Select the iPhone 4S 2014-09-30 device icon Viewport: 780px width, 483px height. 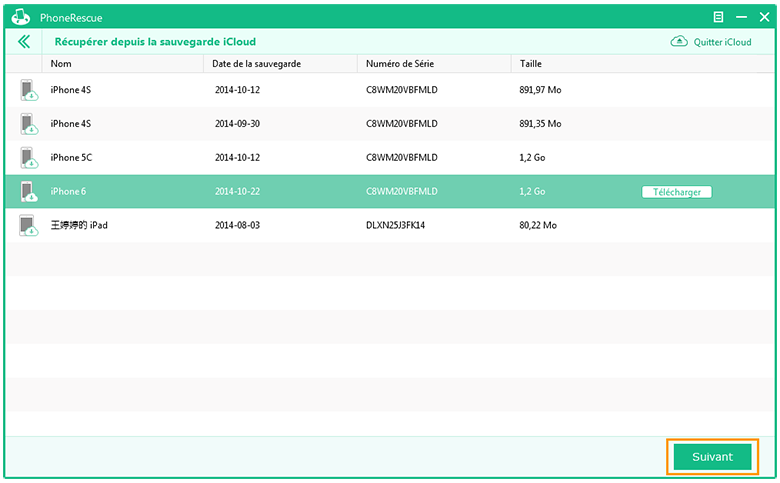pyautogui.click(x=28, y=124)
